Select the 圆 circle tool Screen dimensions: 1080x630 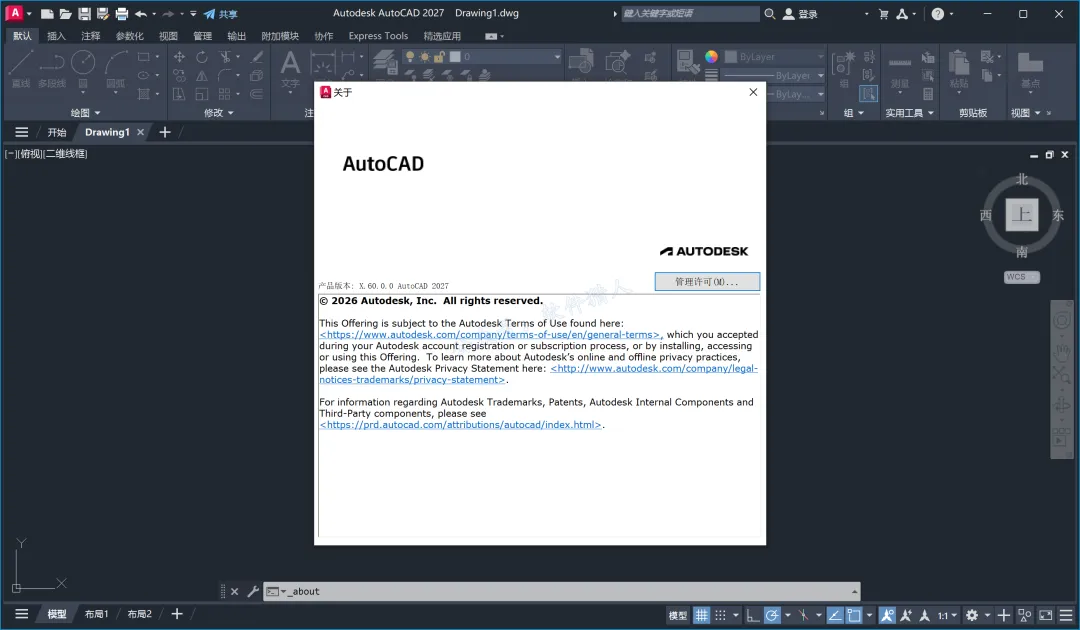pyautogui.click(x=83, y=67)
